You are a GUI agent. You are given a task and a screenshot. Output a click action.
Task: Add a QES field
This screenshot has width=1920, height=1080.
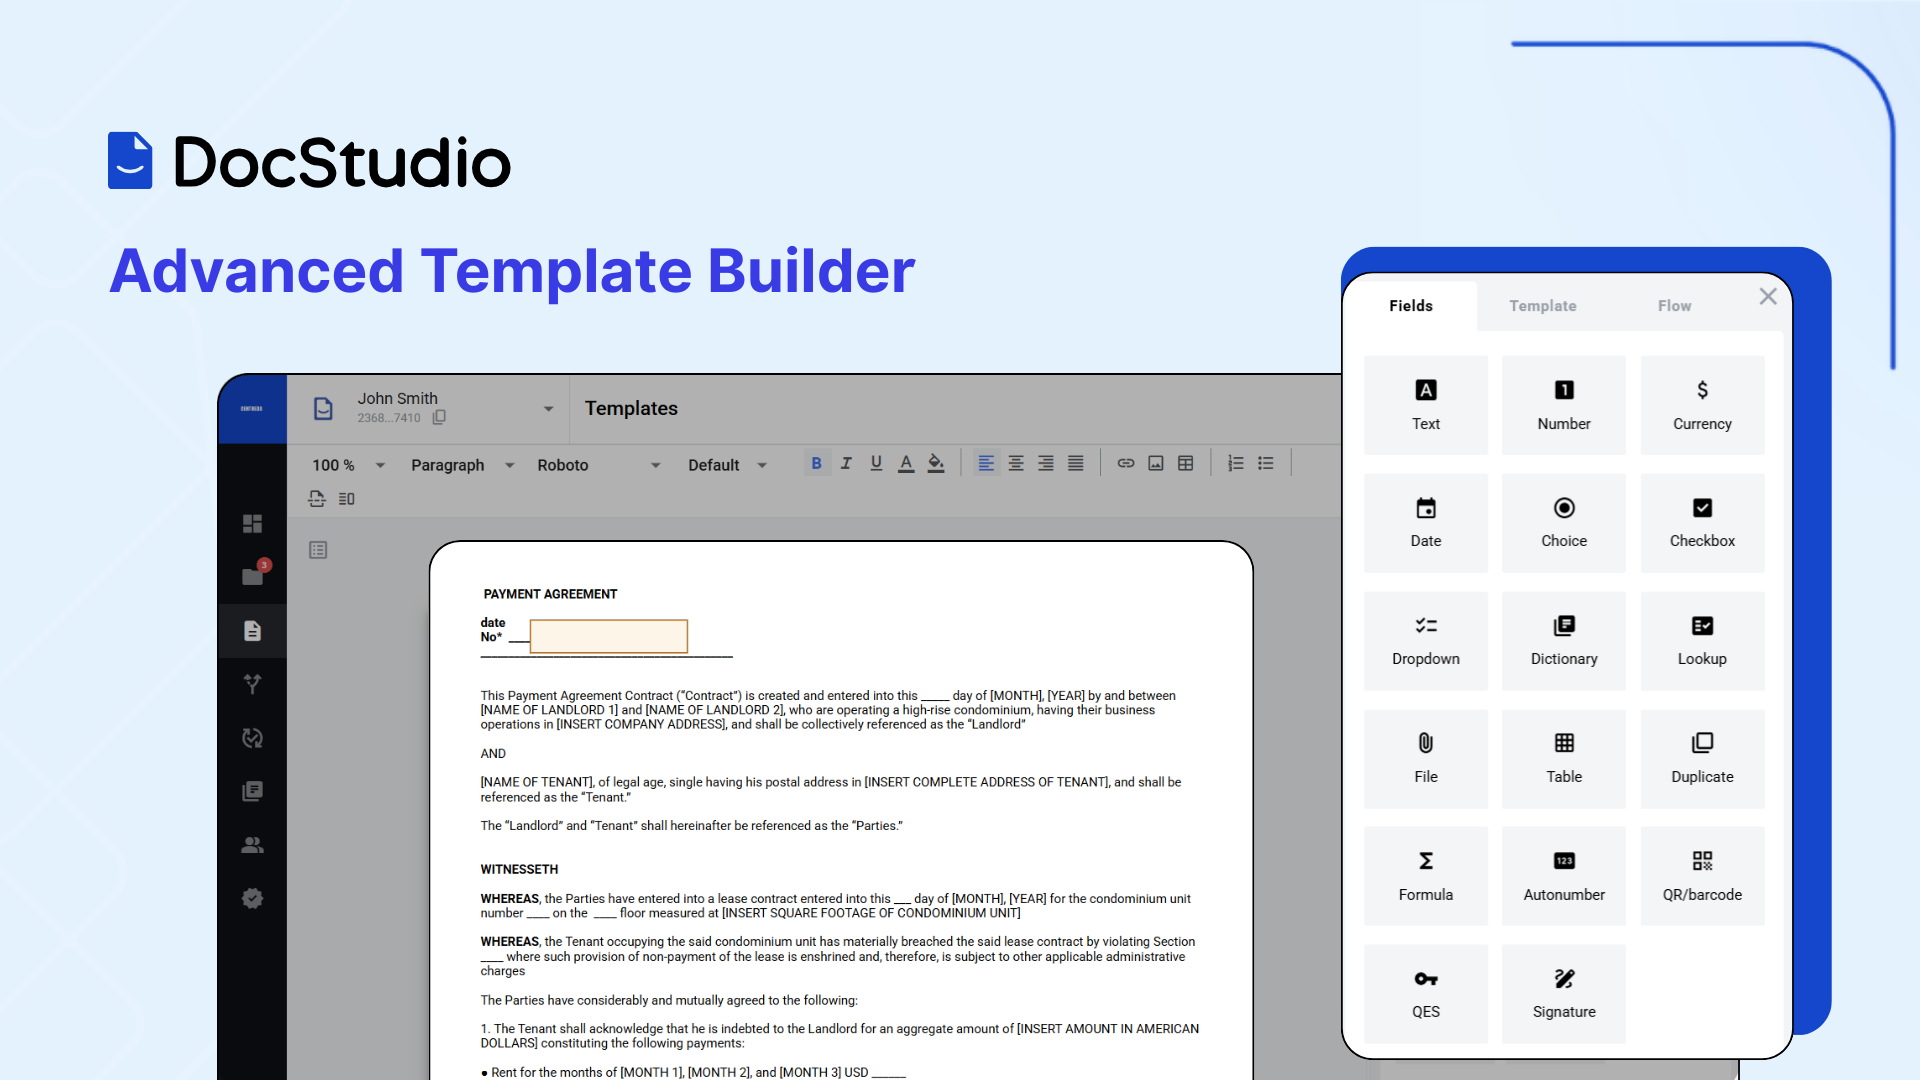coord(1425,993)
